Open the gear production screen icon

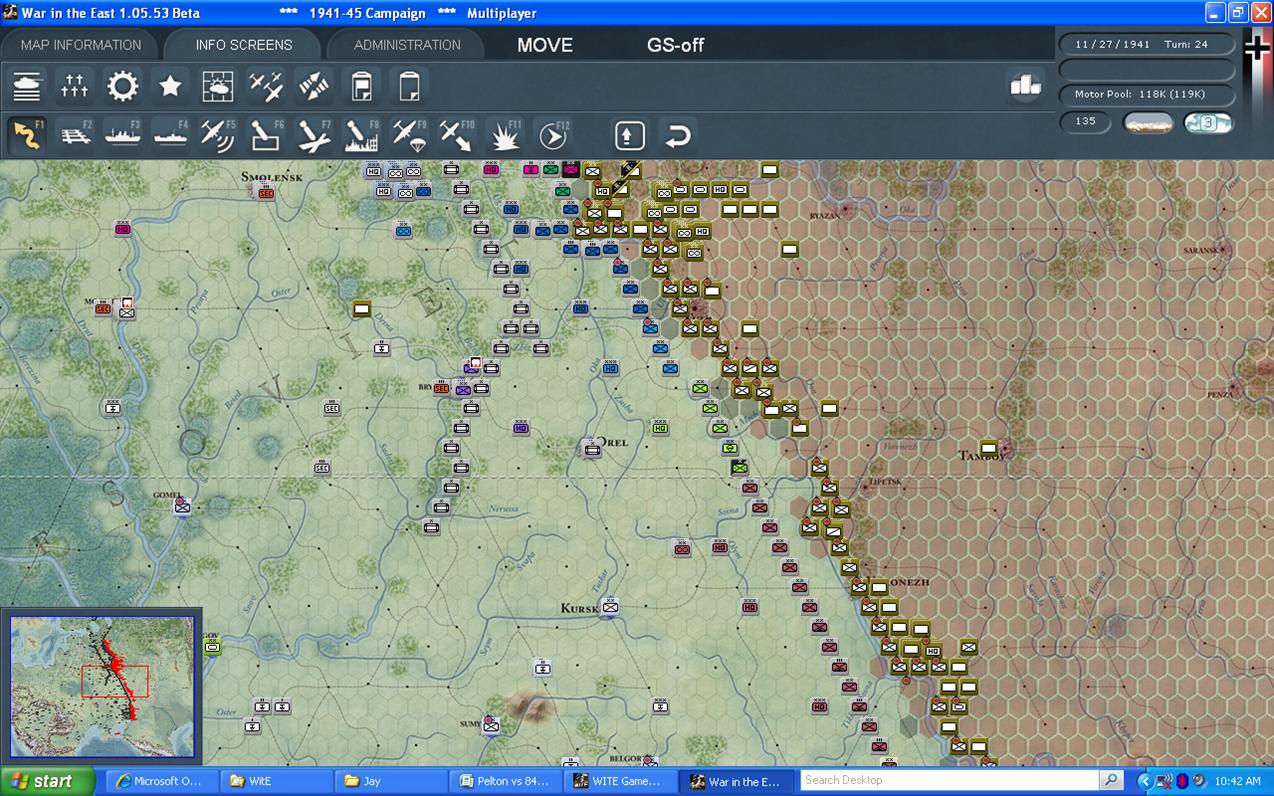click(x=123, y=87)
